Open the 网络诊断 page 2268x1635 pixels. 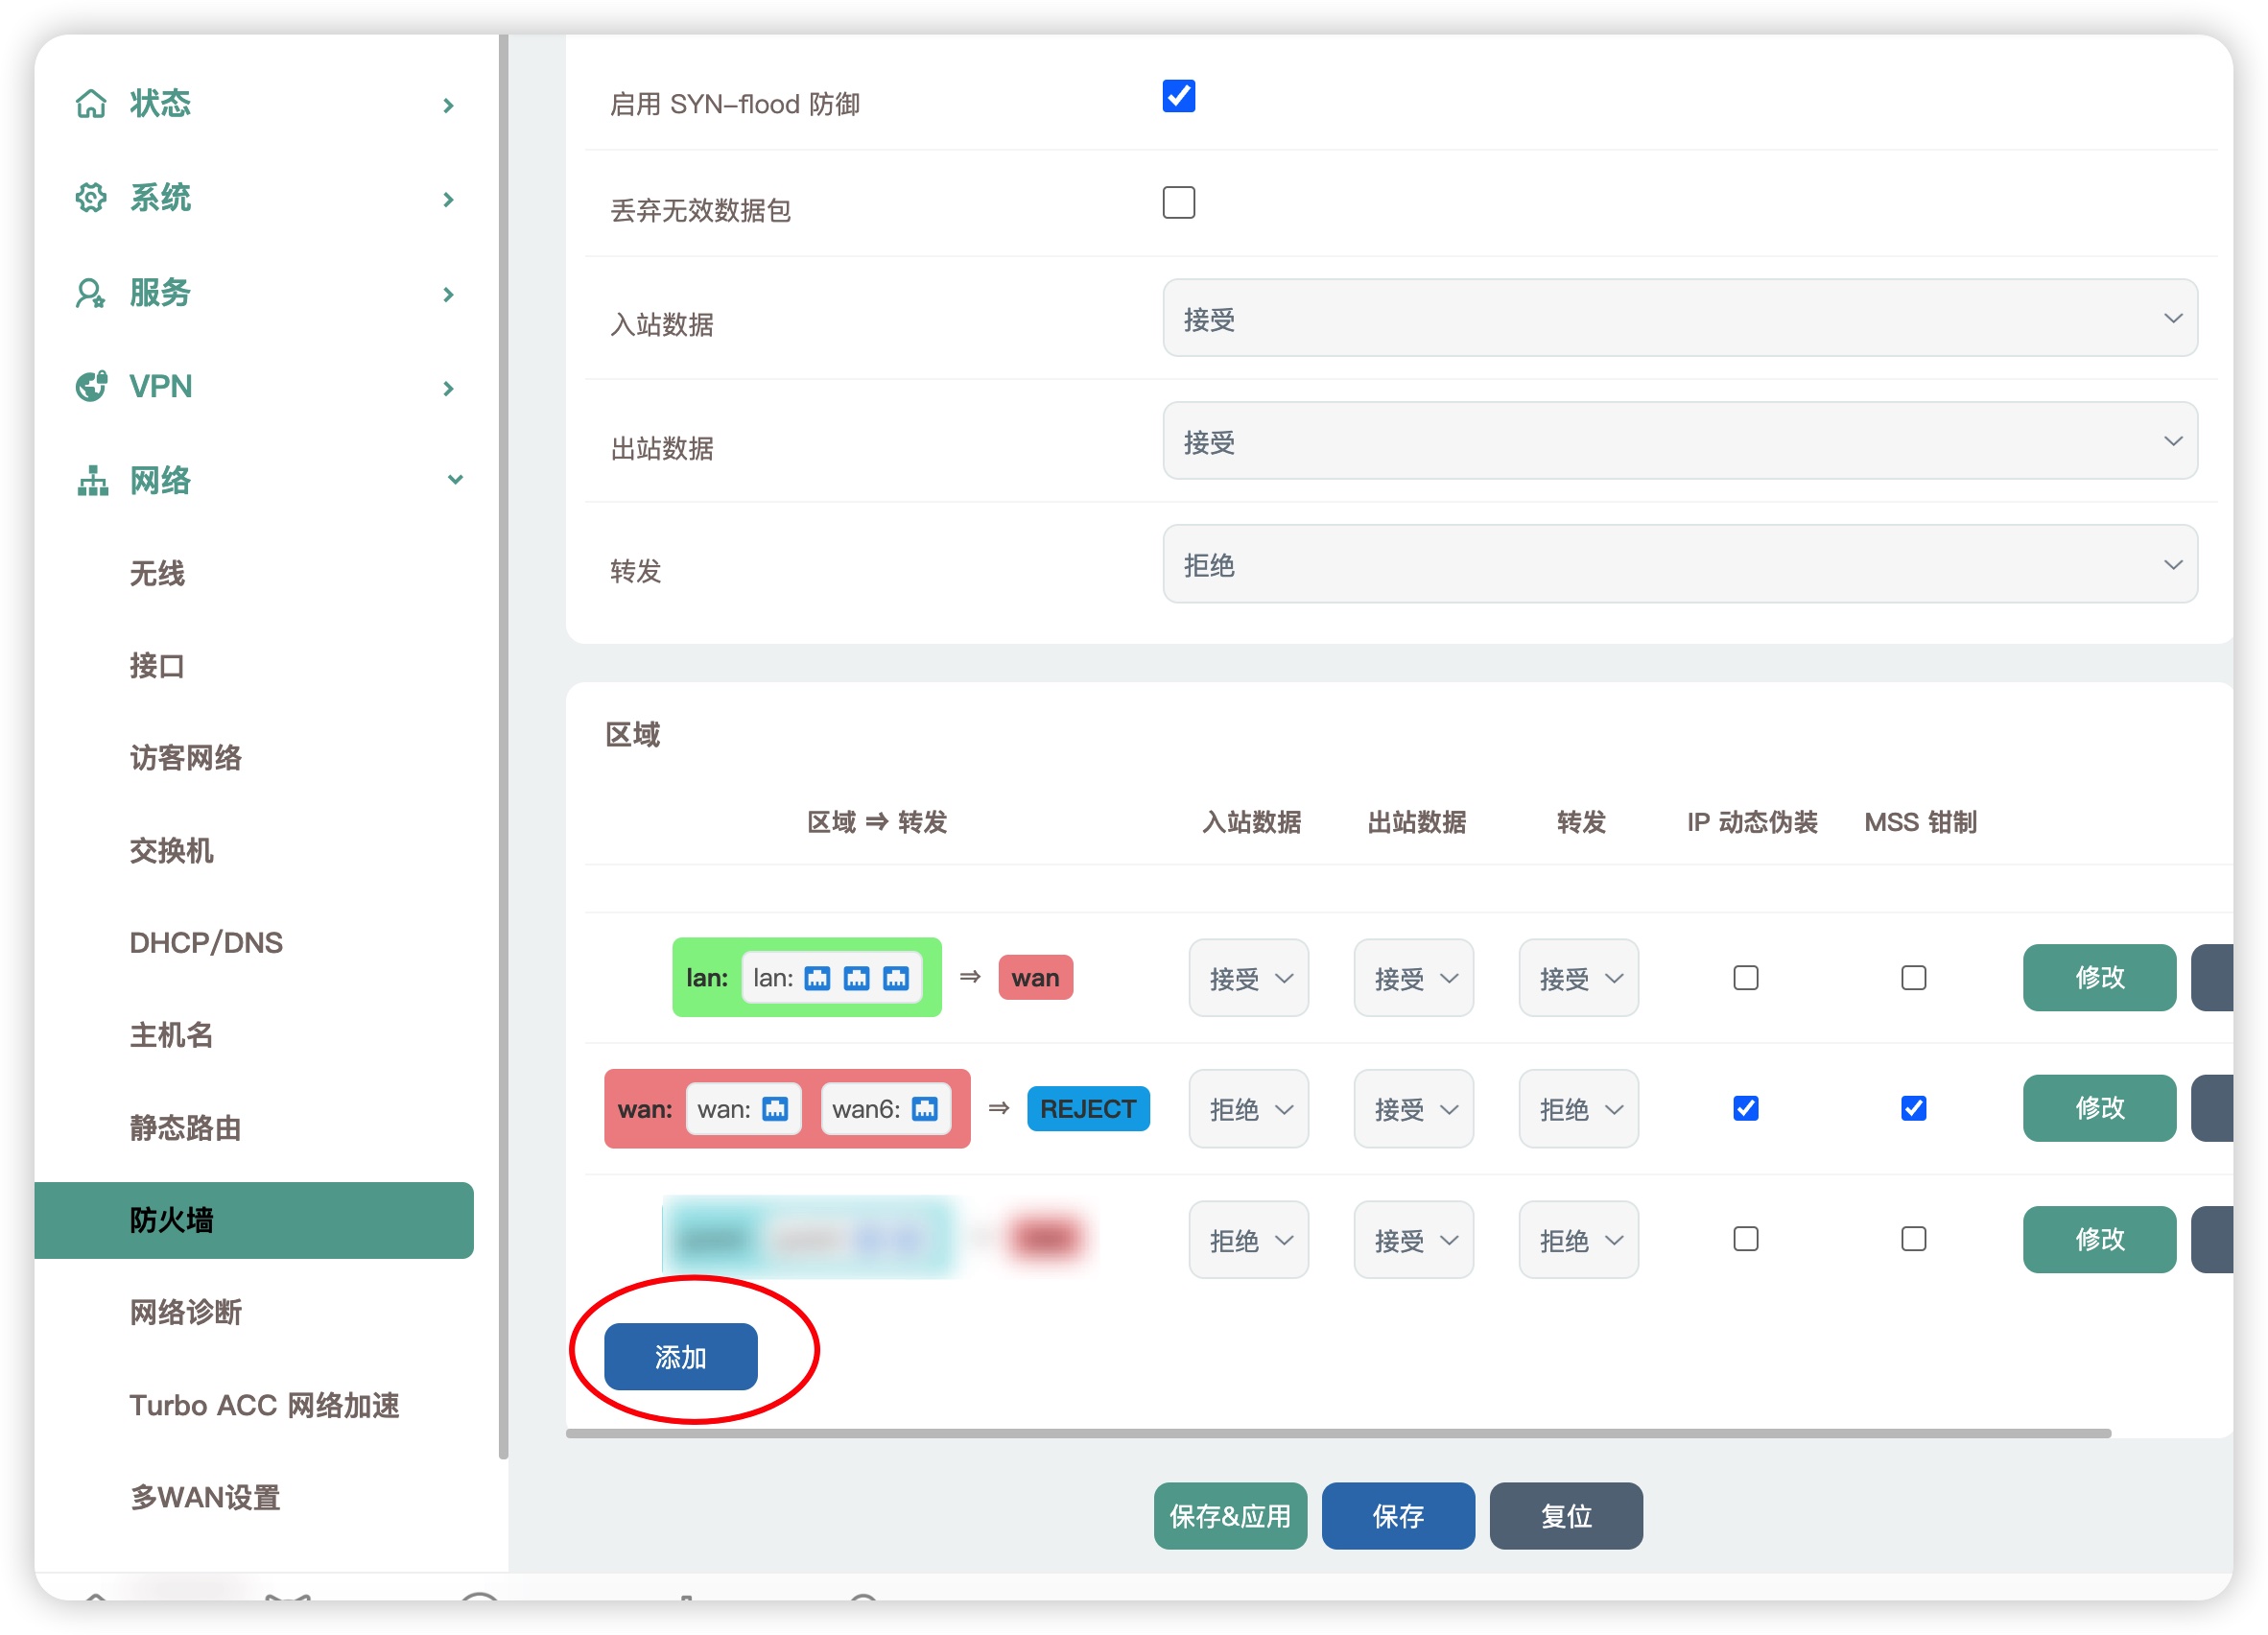coord(186,1313)
